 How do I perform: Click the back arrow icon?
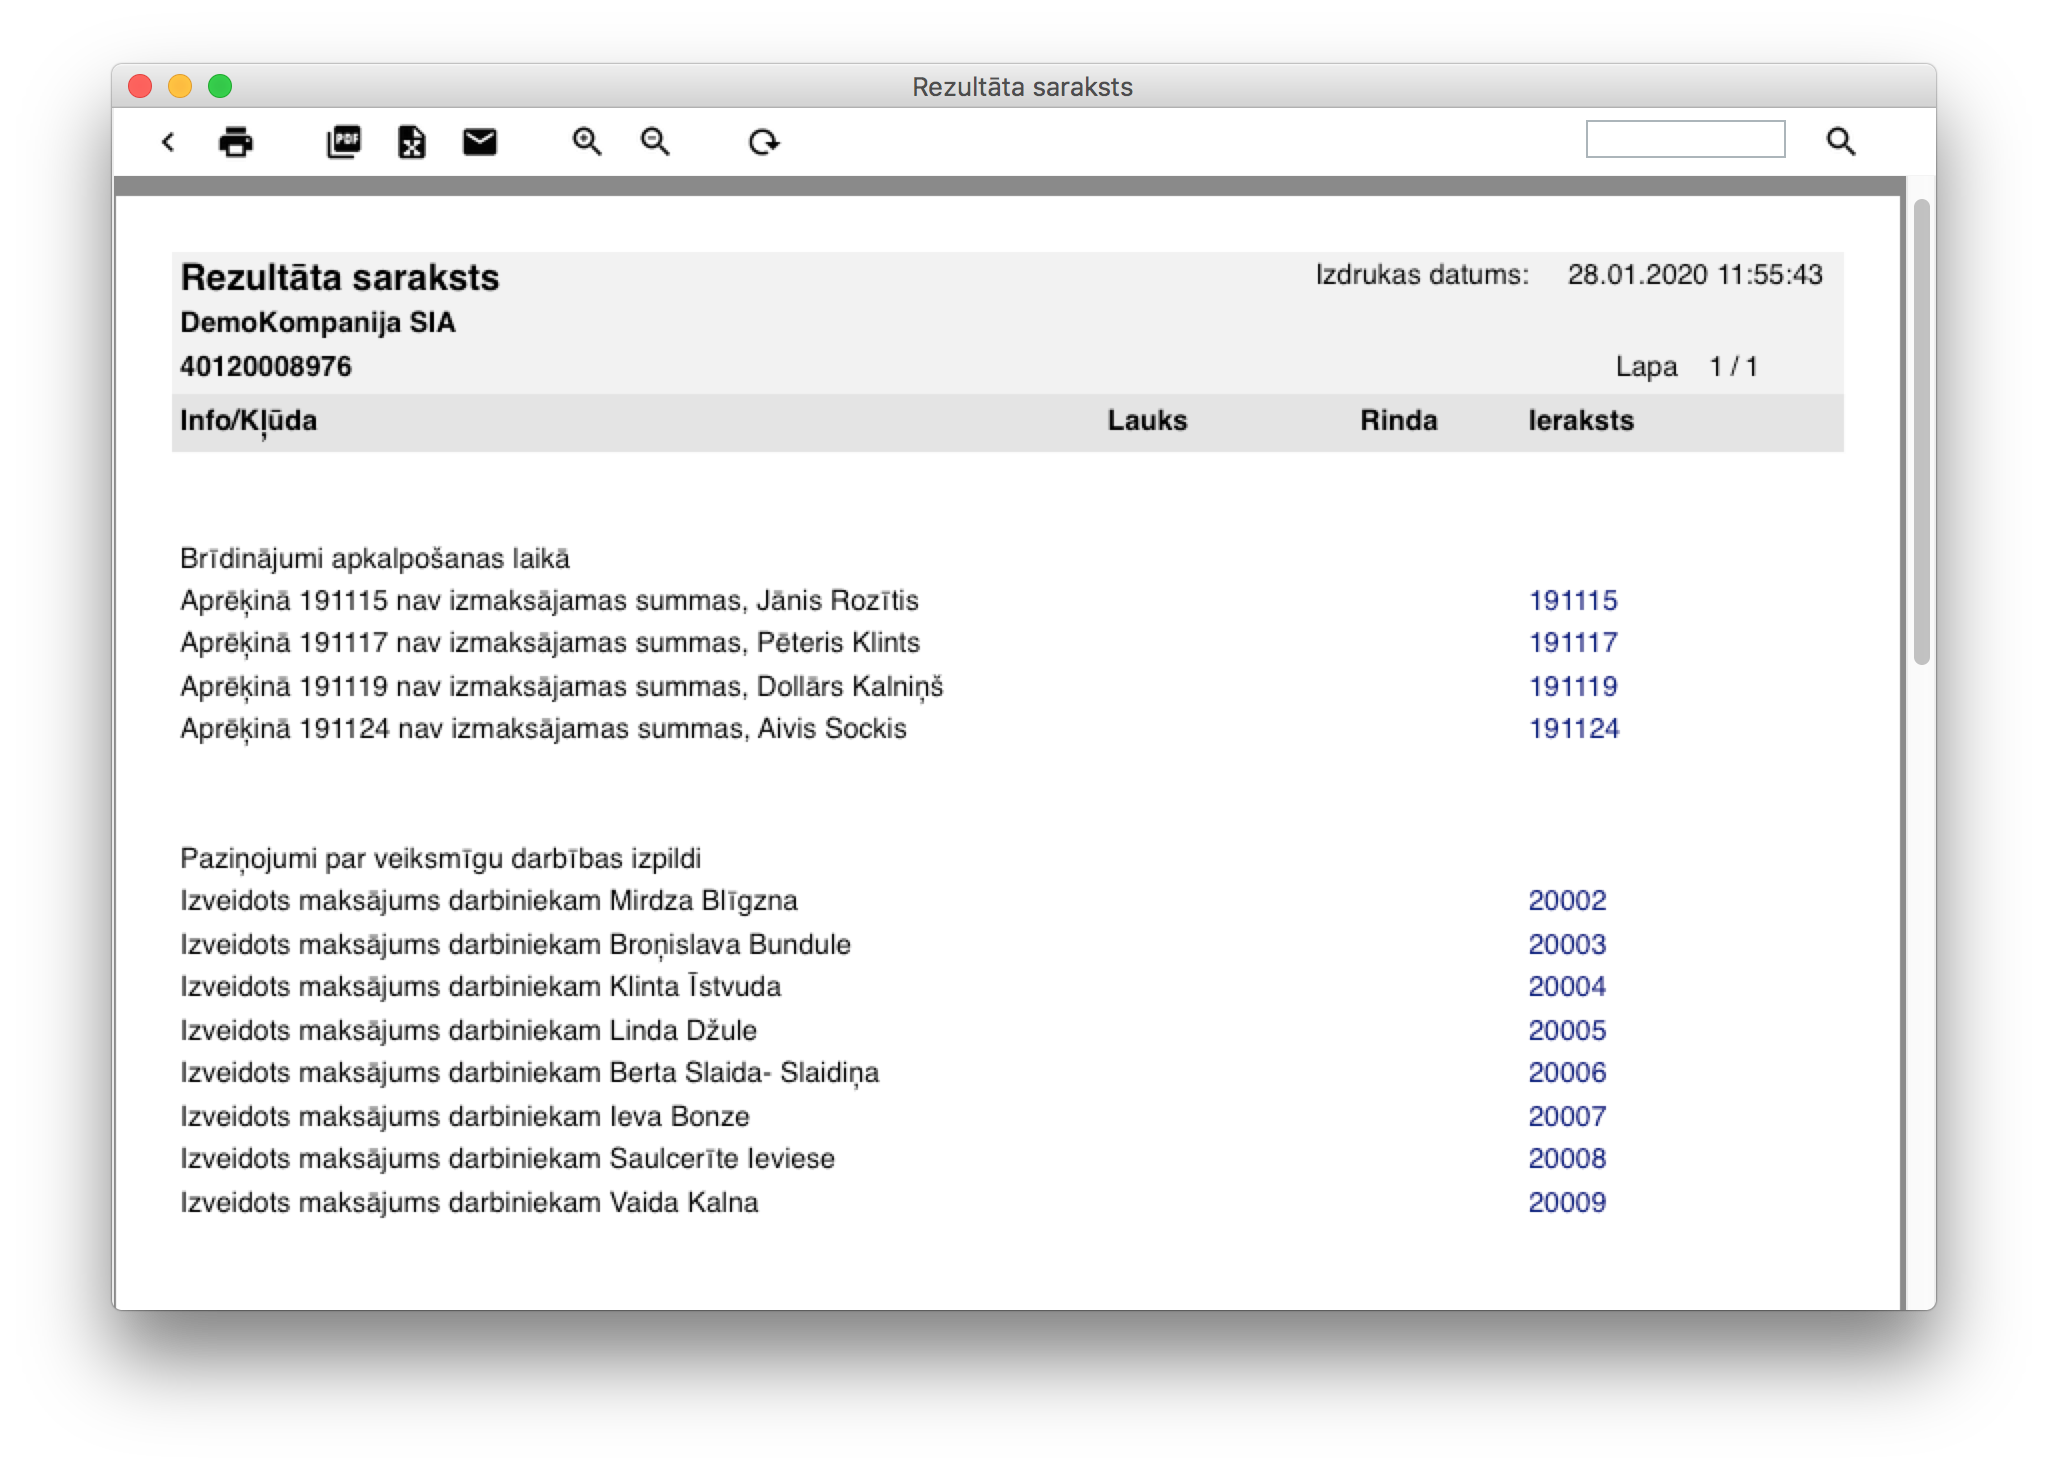(x=168, y=142)
